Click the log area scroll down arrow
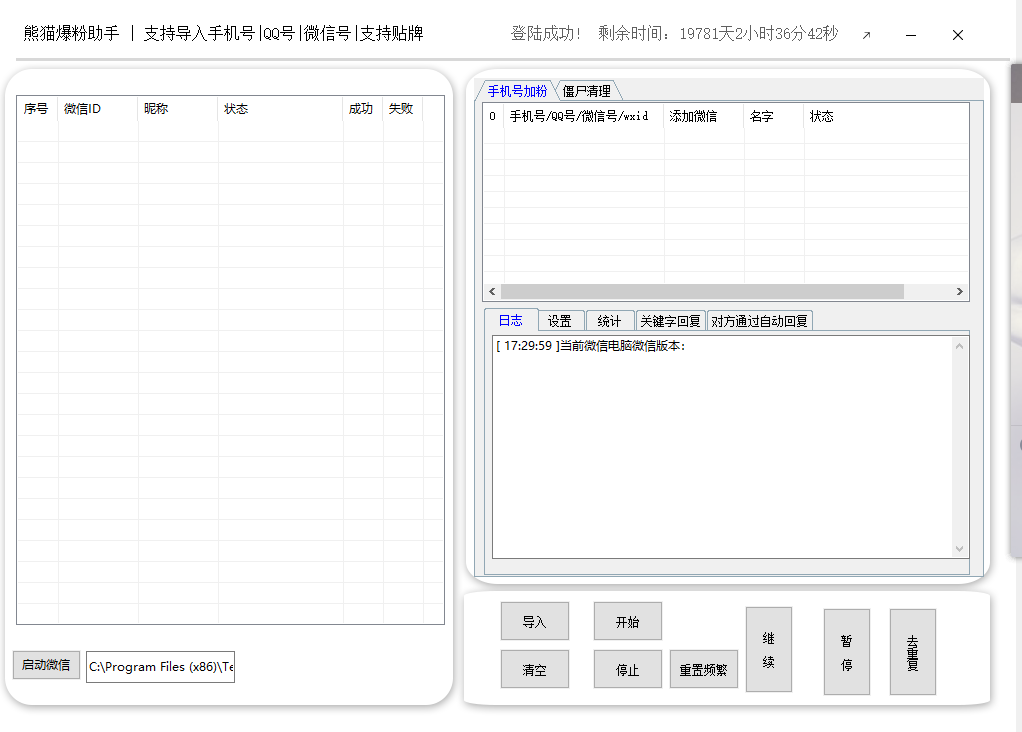Viewport: 1022px width, 732px height. [959, 549]
